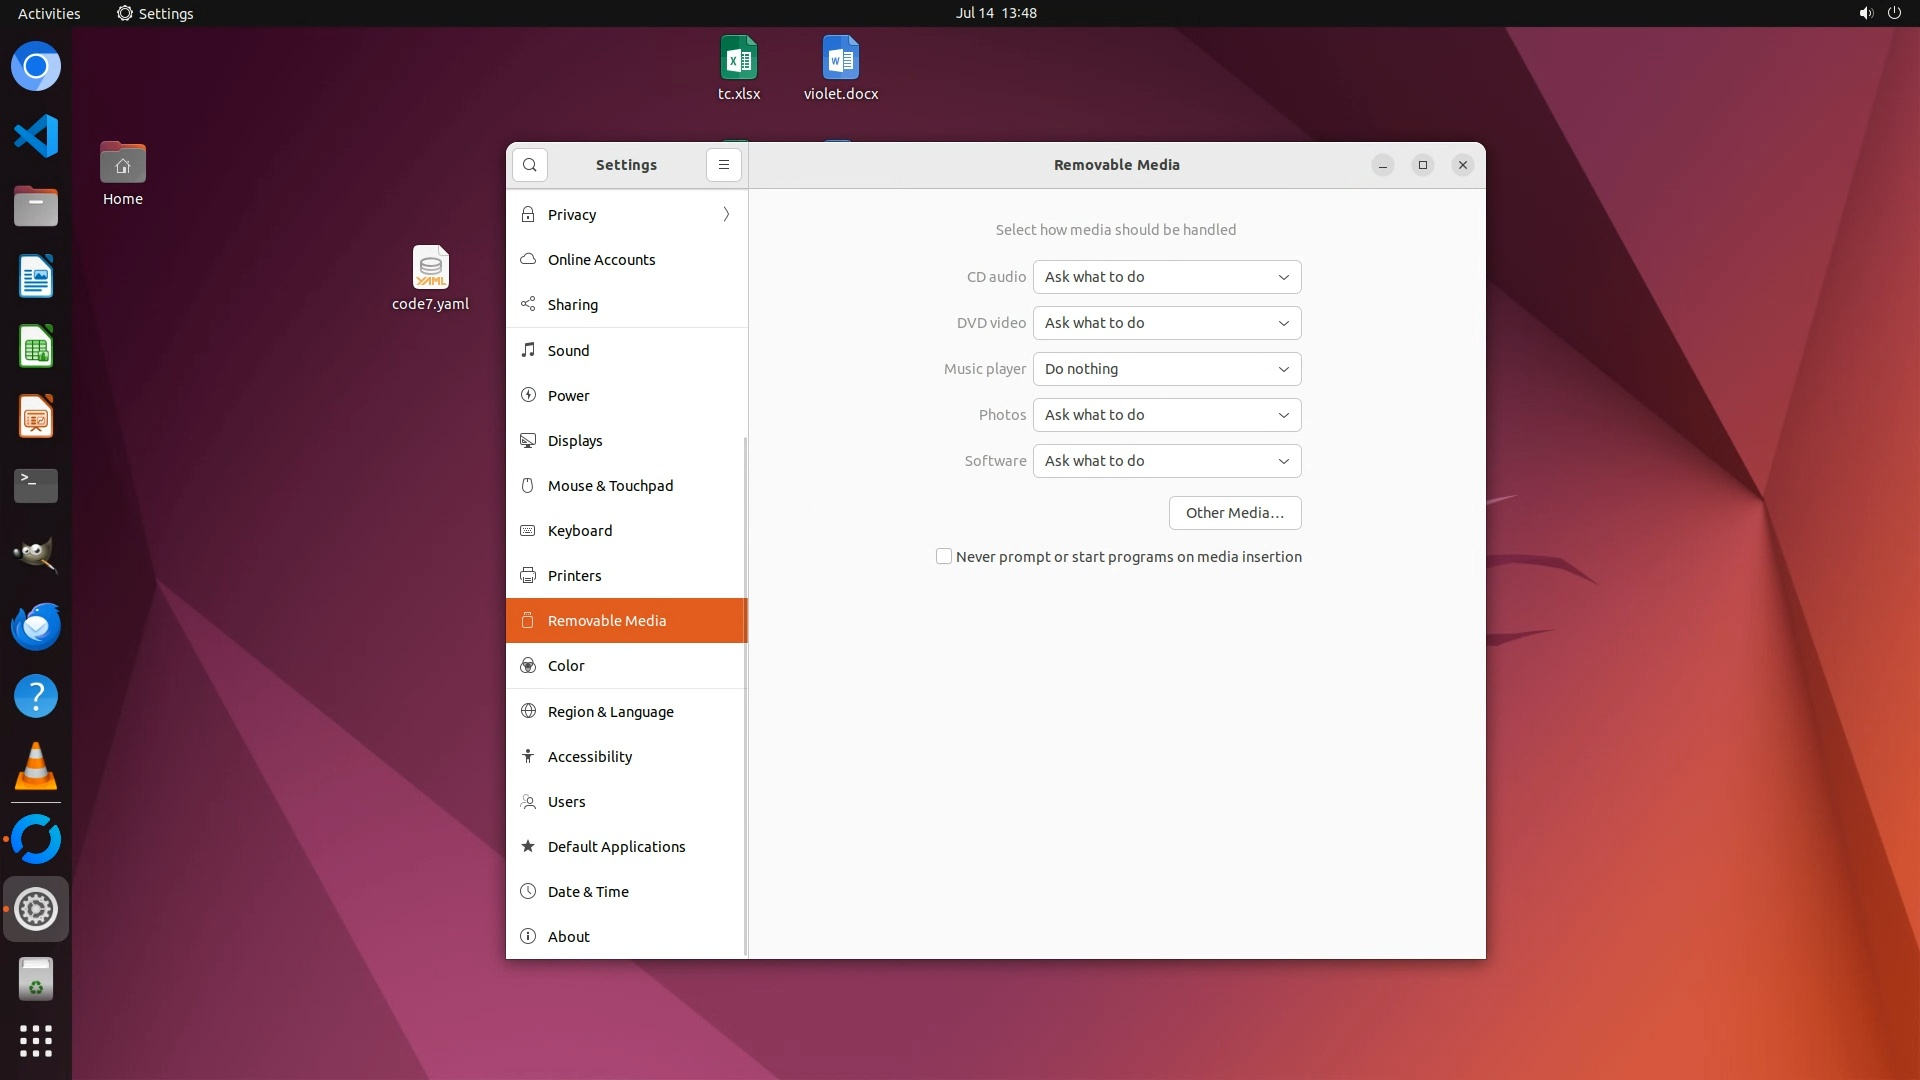Select Displays in settings sidebar

point(575,441)
